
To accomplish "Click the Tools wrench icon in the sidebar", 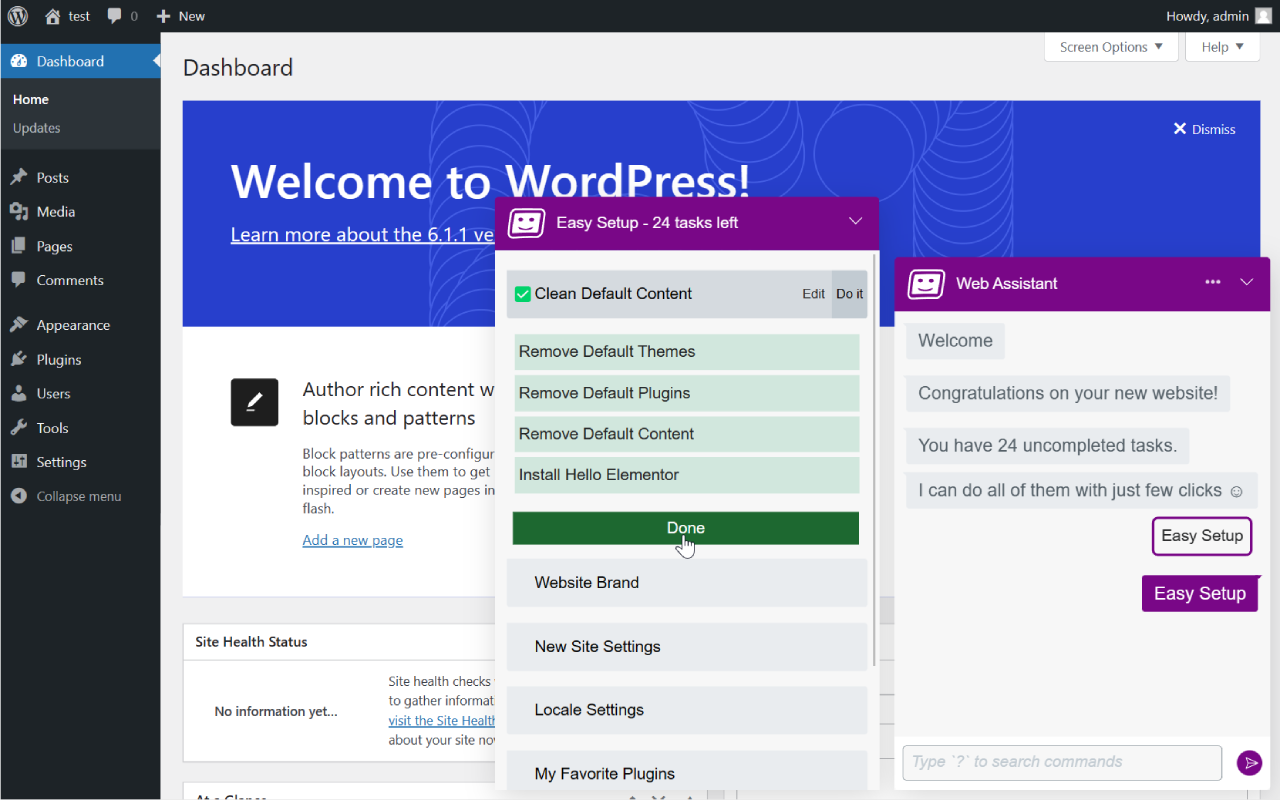I will 19,428.
